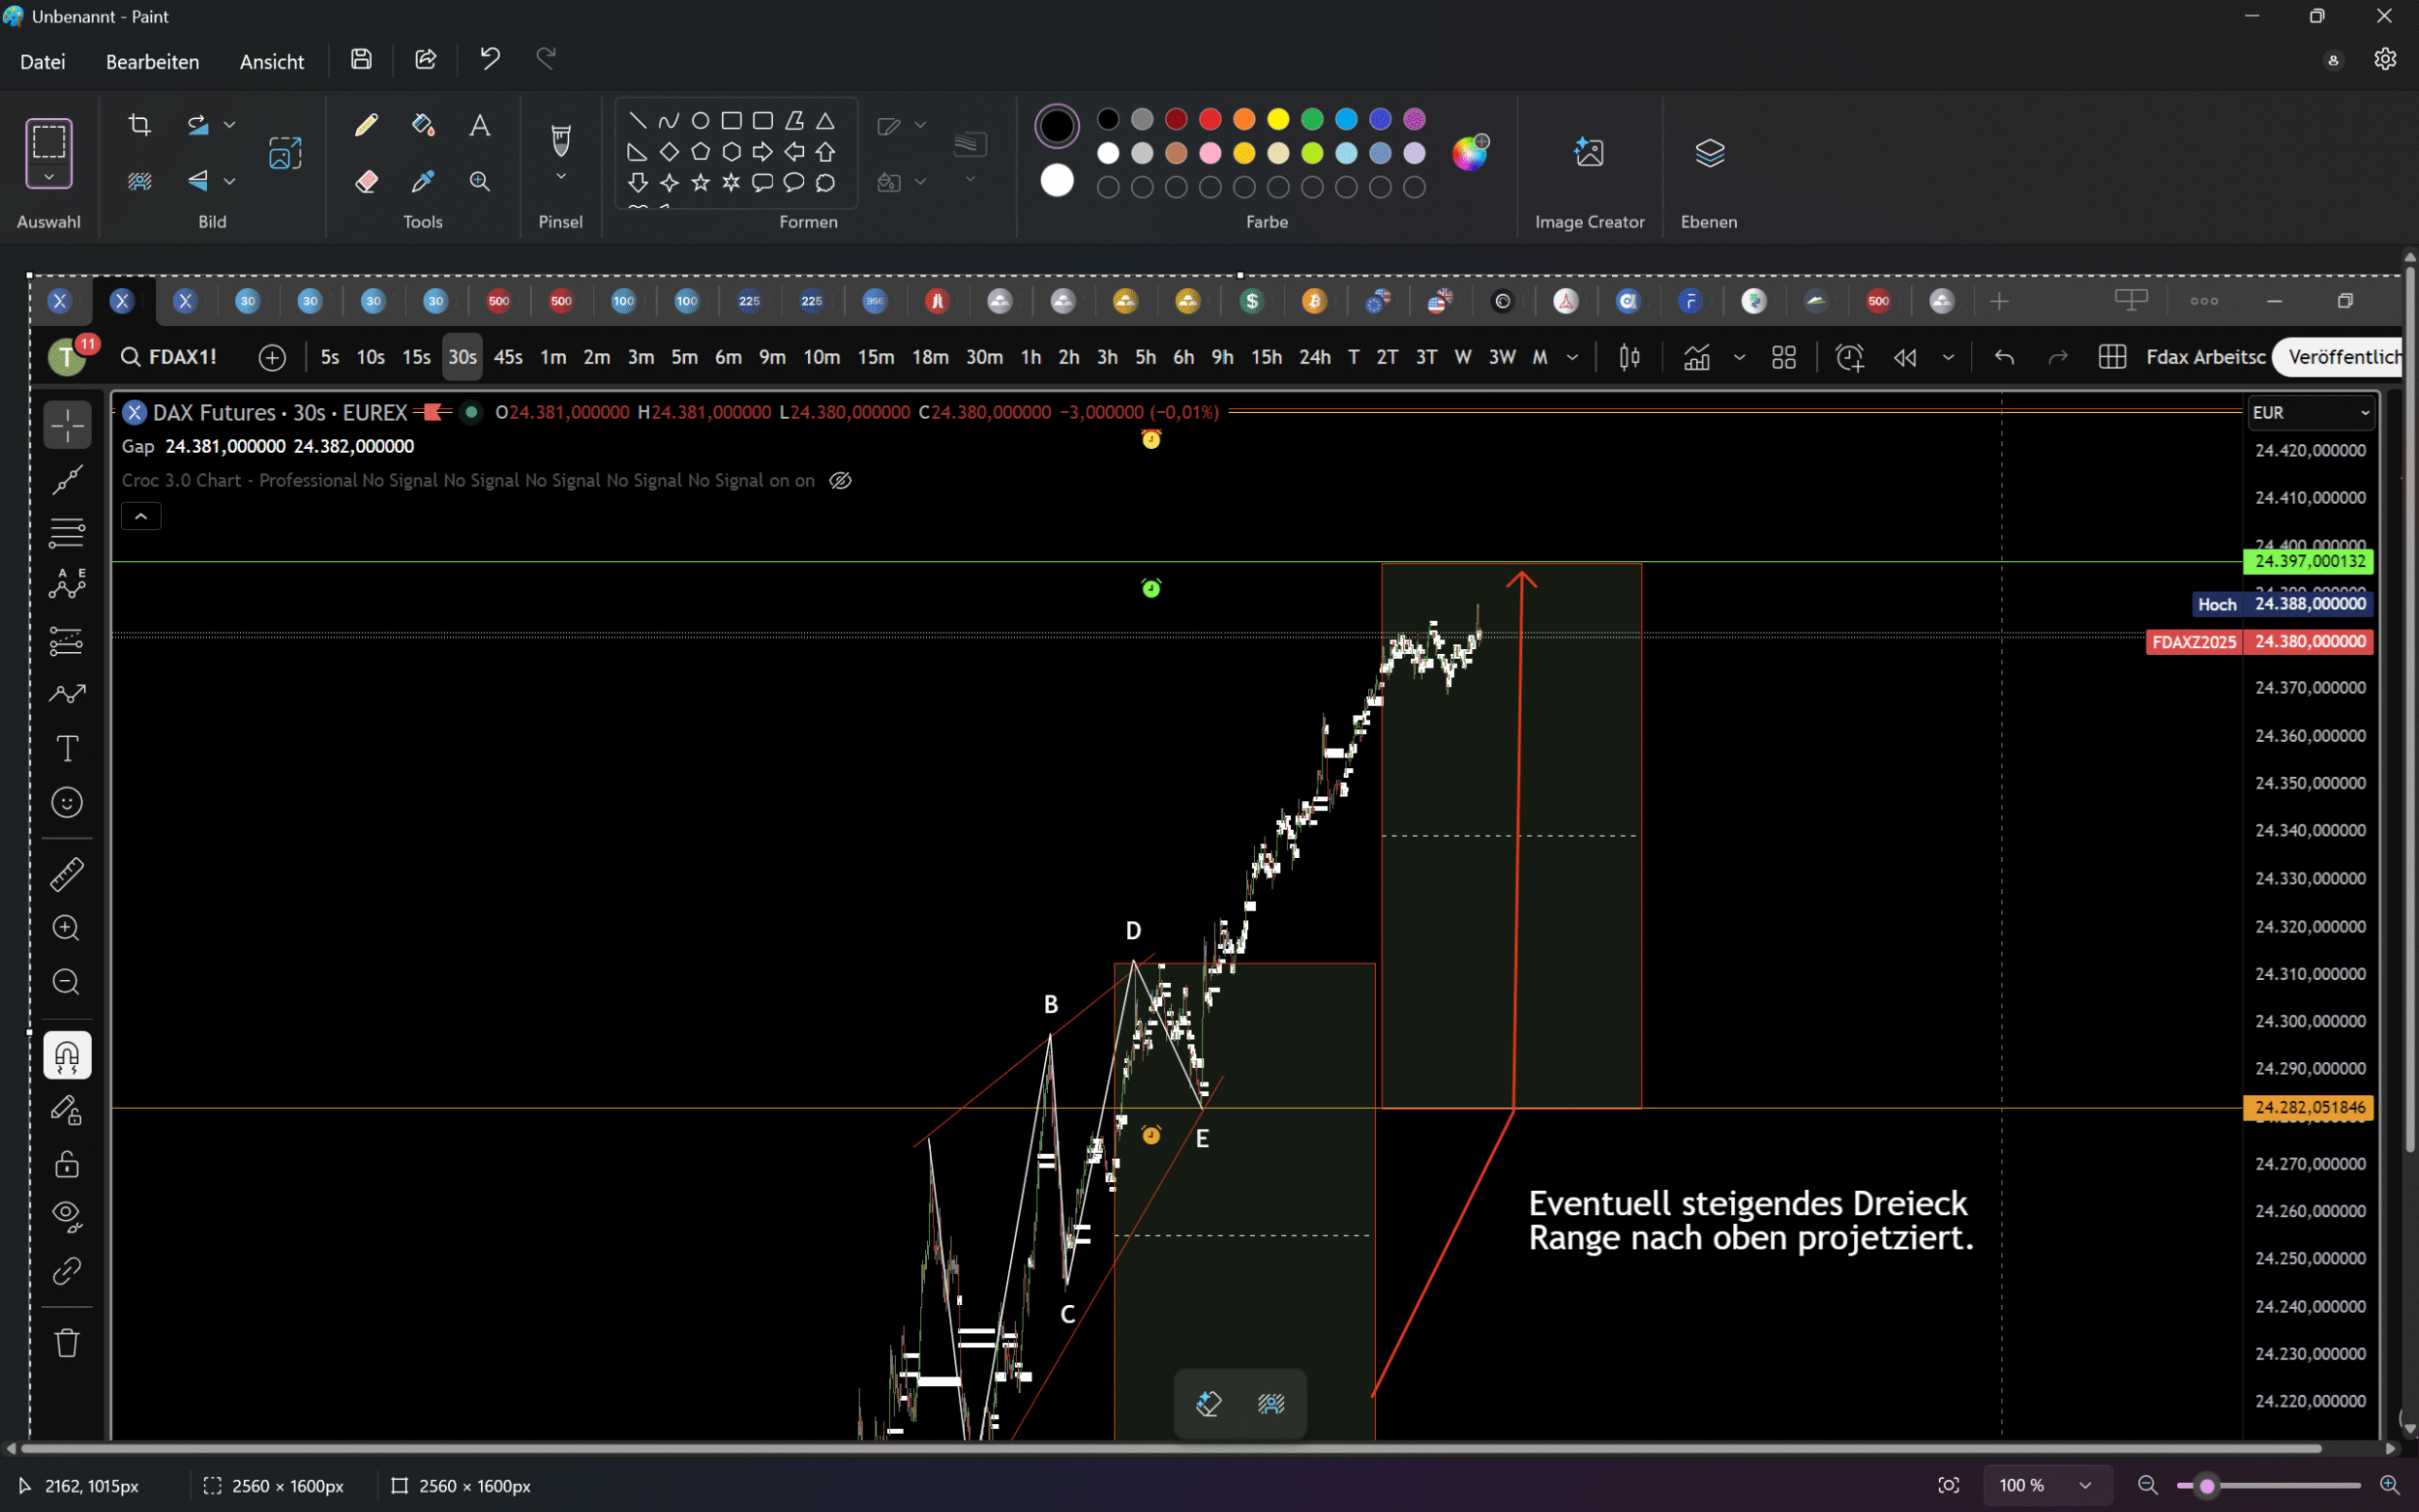Choose the Eraser tool
The height and width of the screenshot is (1512, 2419).
(x=366, y=181)
